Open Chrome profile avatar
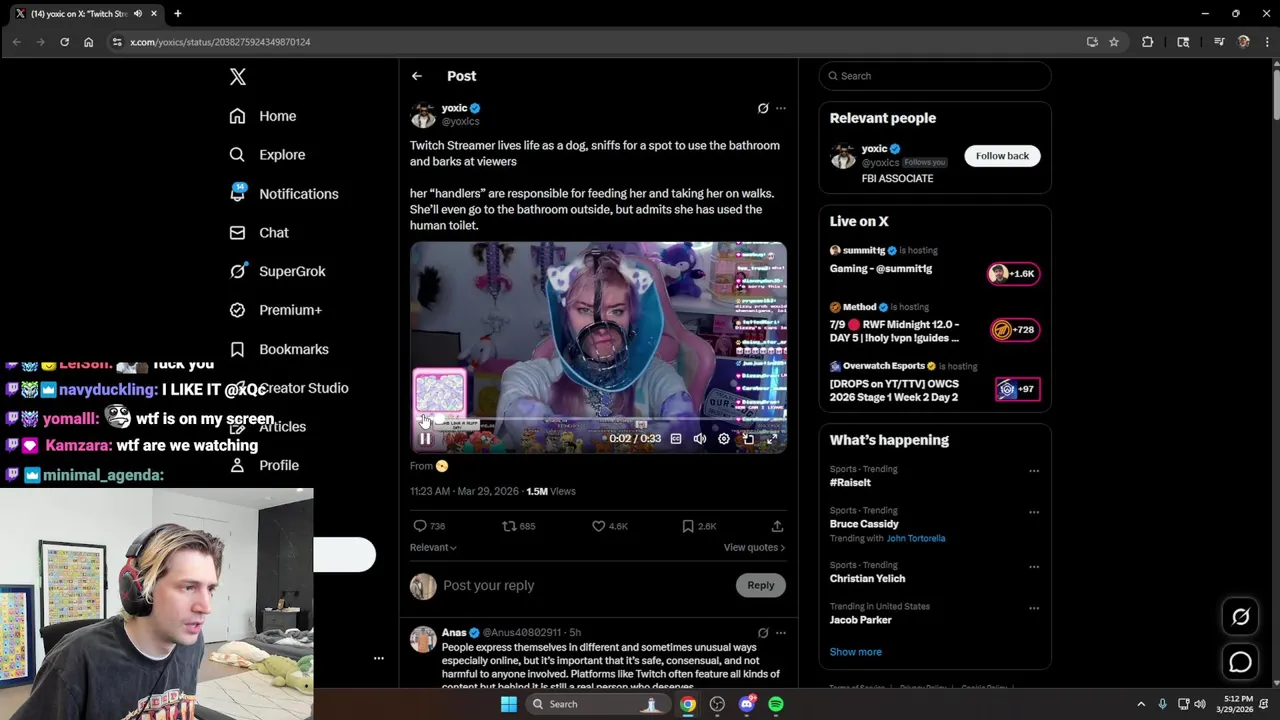The image size is (1280, 720). pos(1244,42)
